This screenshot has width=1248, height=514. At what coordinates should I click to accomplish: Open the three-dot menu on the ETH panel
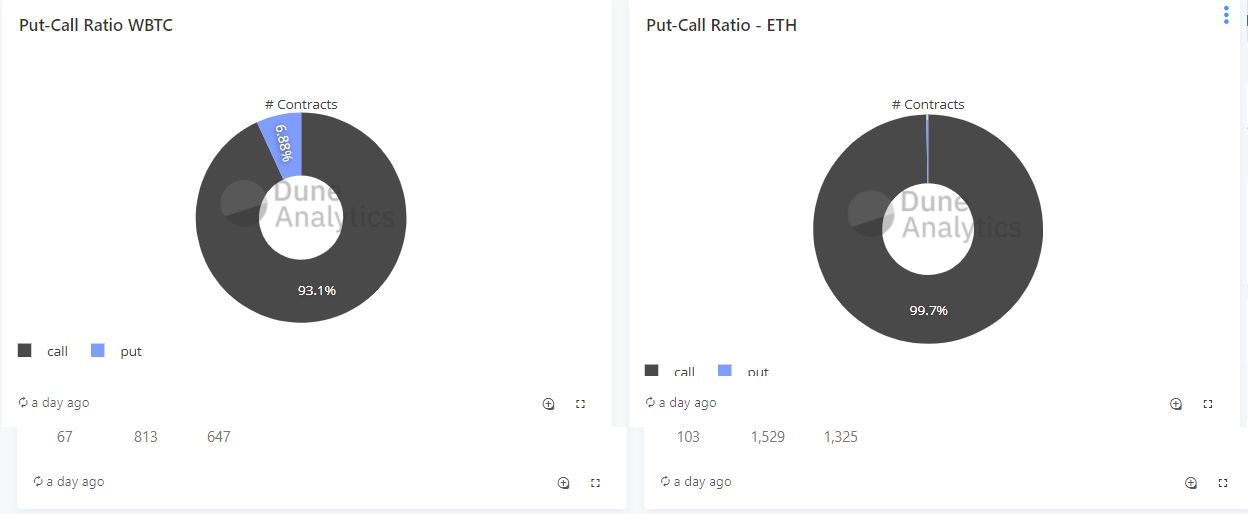1226,15
